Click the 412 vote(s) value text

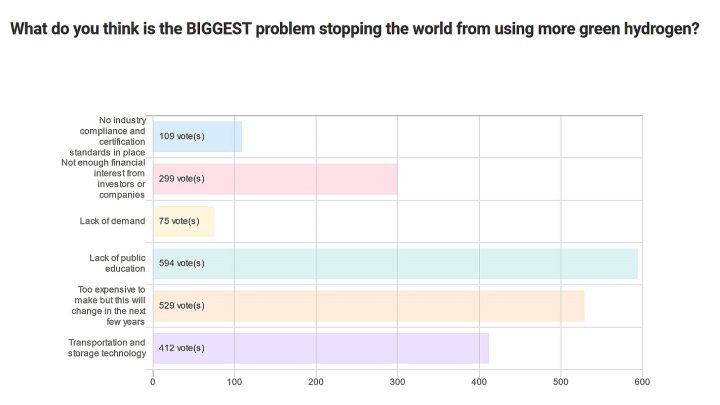click(181, 348)
